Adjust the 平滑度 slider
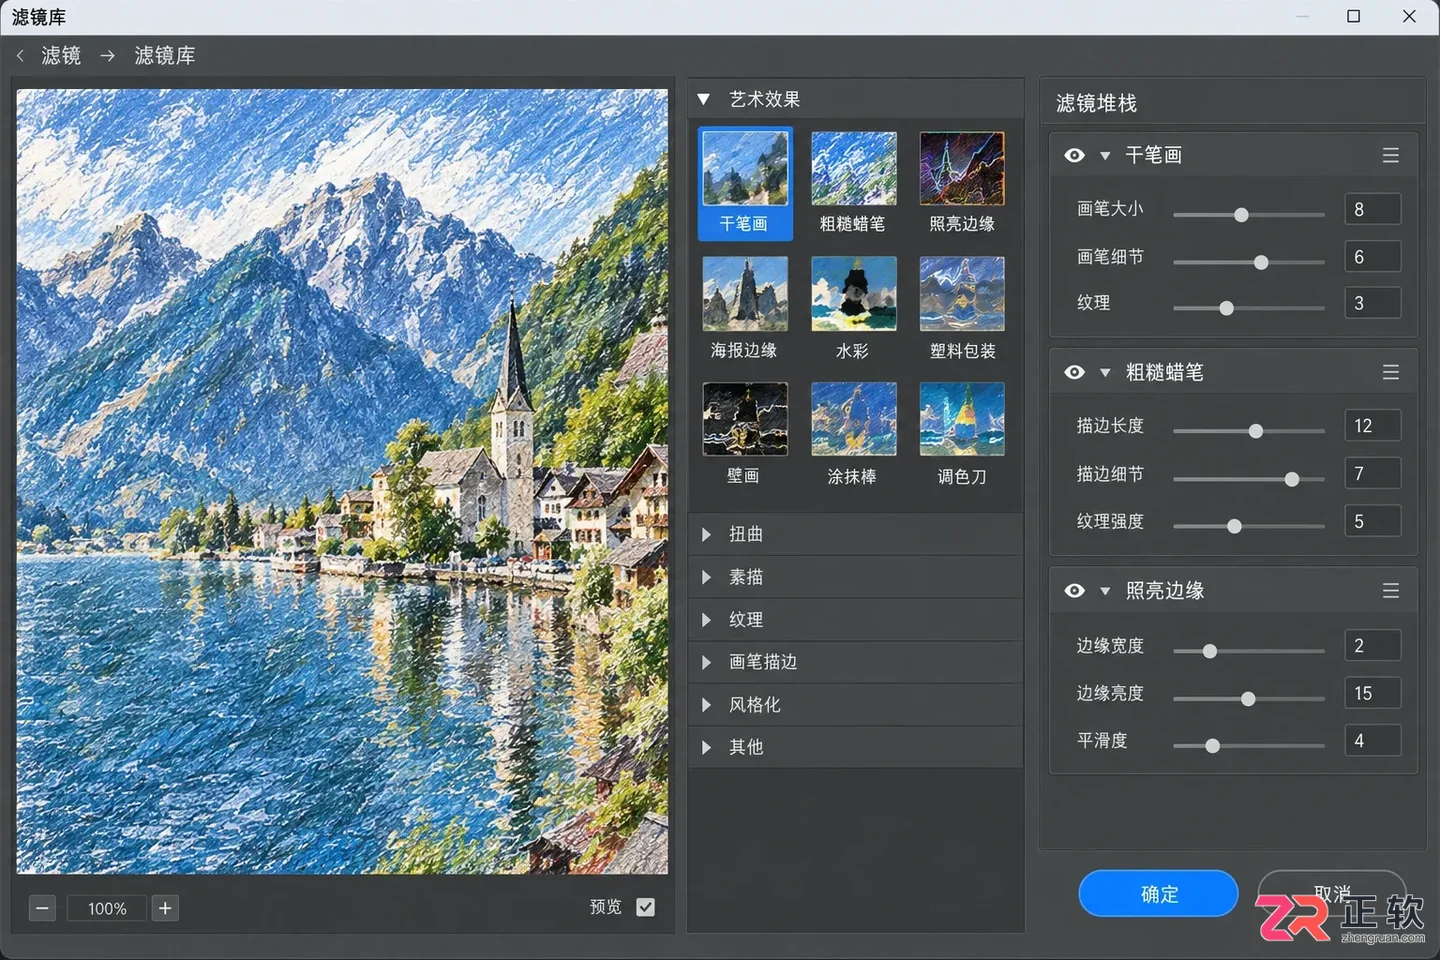The height and width of the screenshot is (960, 1440). pyautogui.click(x=1249, y=746)
